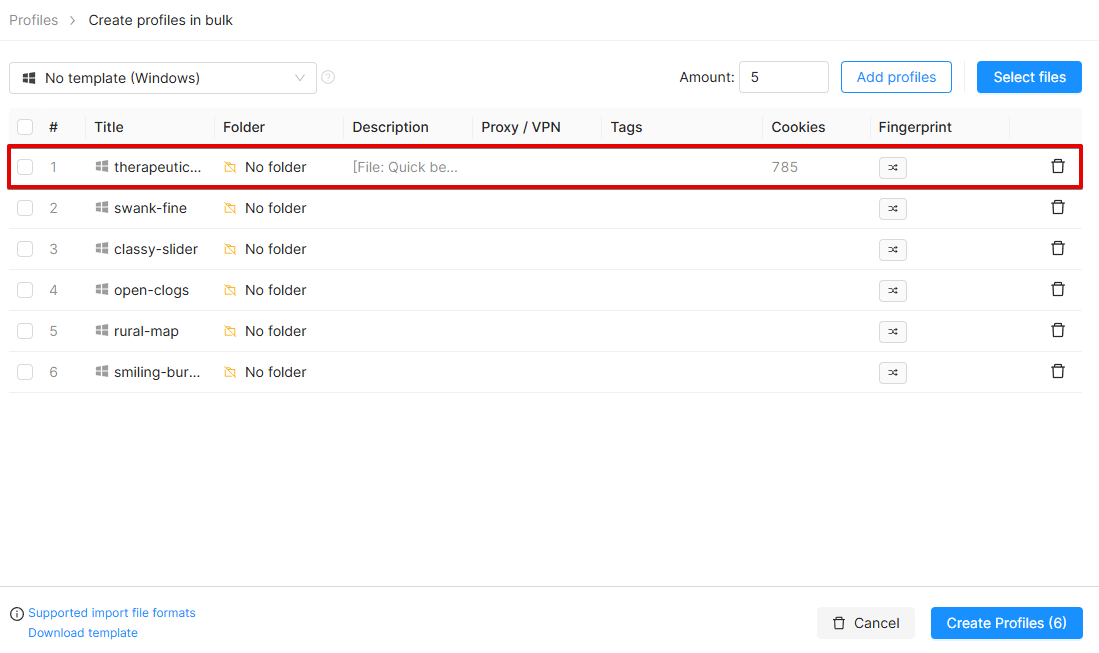
Task: Click the open-clogs profile title
Action: point(151,290)
